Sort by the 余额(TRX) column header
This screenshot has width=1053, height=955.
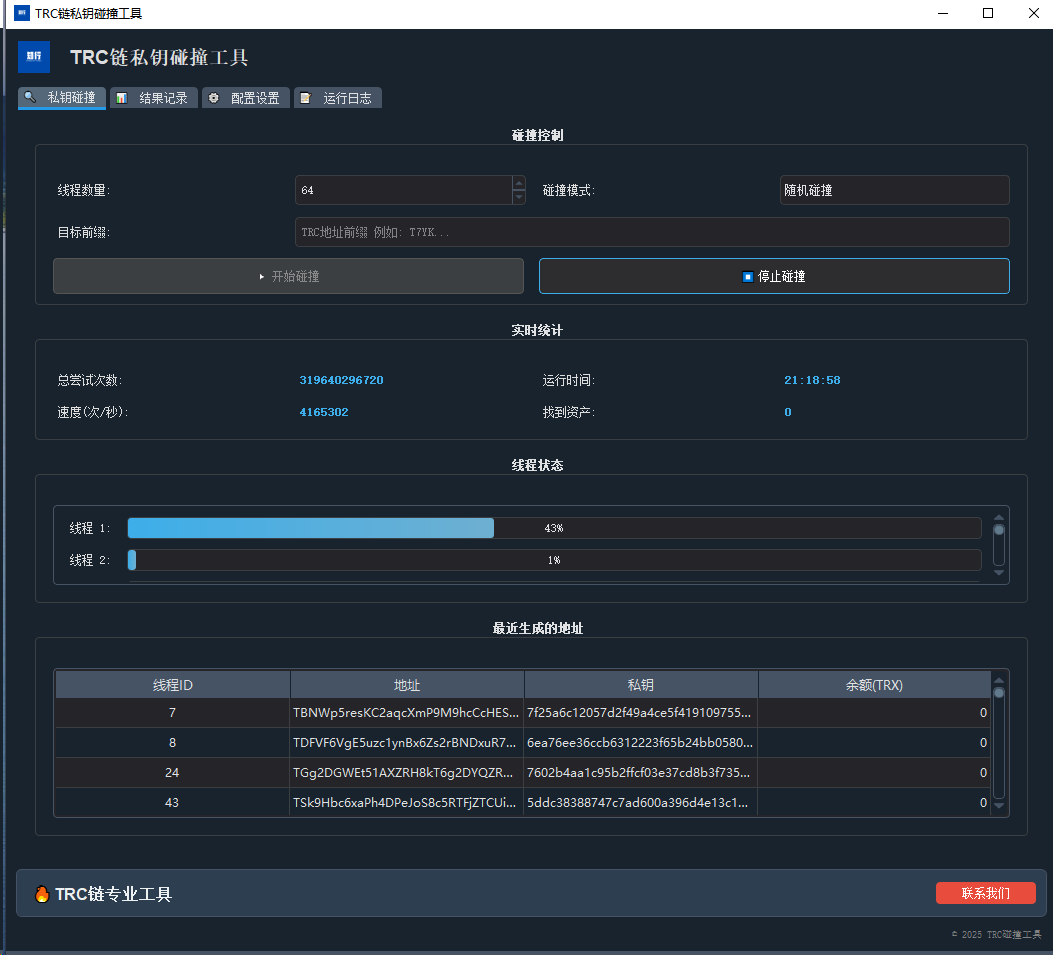(874, 685)
